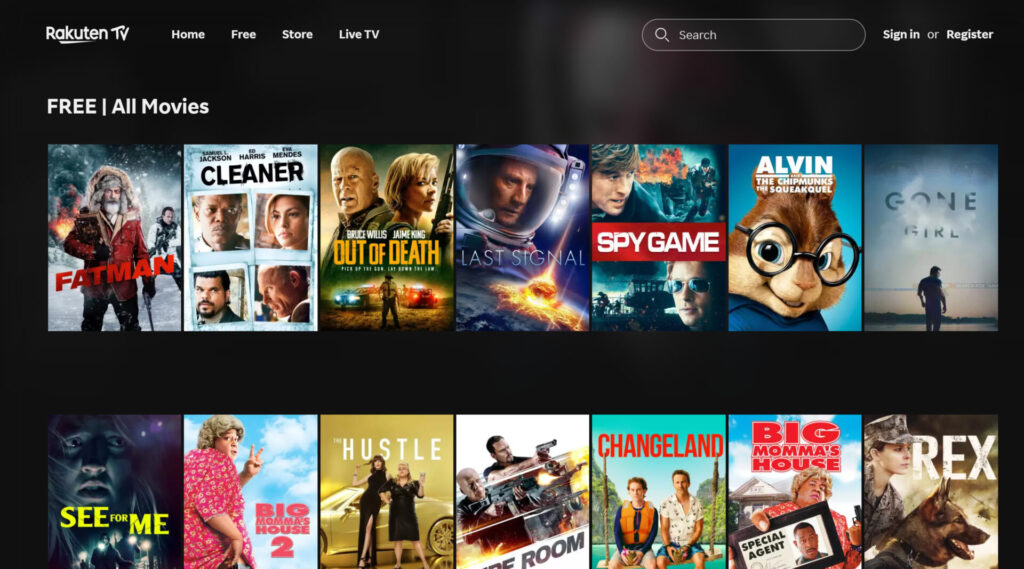Select the See For Me movie
The image size is (1024, 569).
(x=114, y=492)
